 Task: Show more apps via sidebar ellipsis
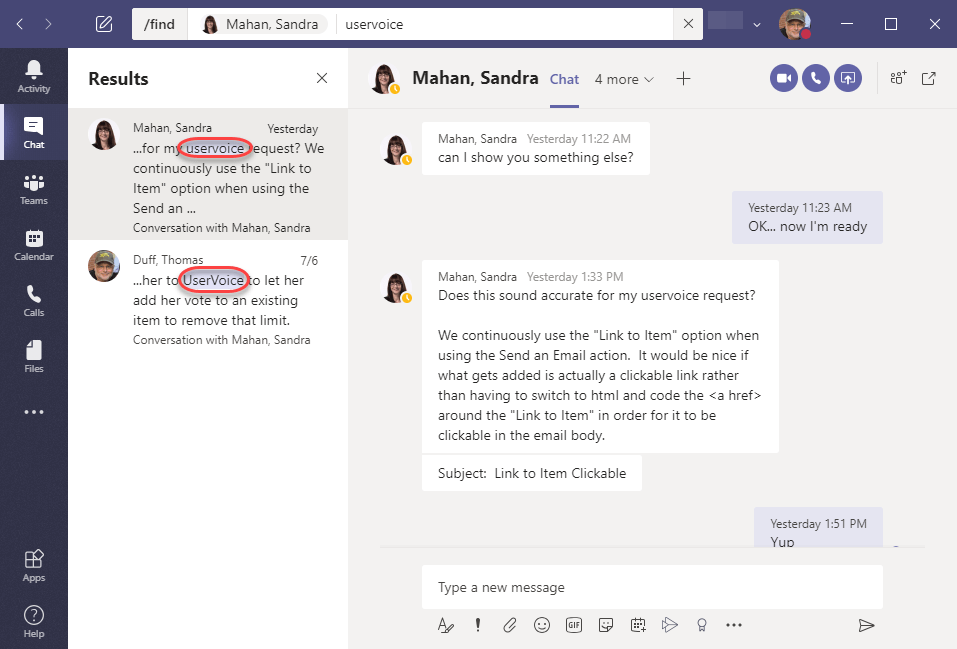[x=34, y=412]
